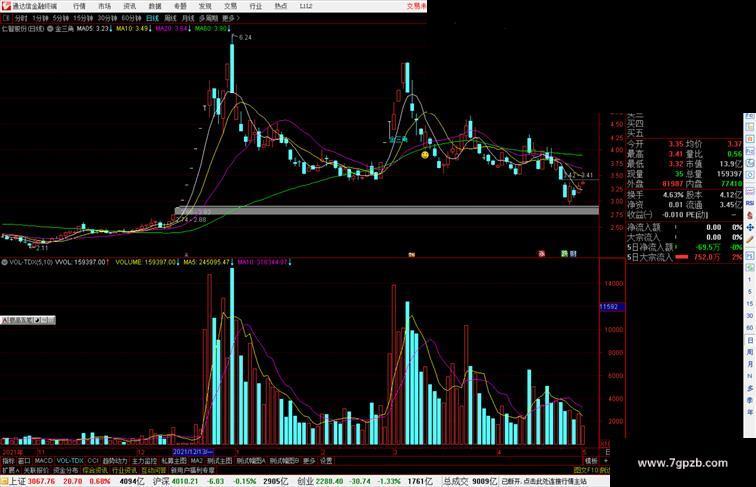Switch chart to 60分钟 period
Screen dimensions: 756x487
tap(131, 18)
